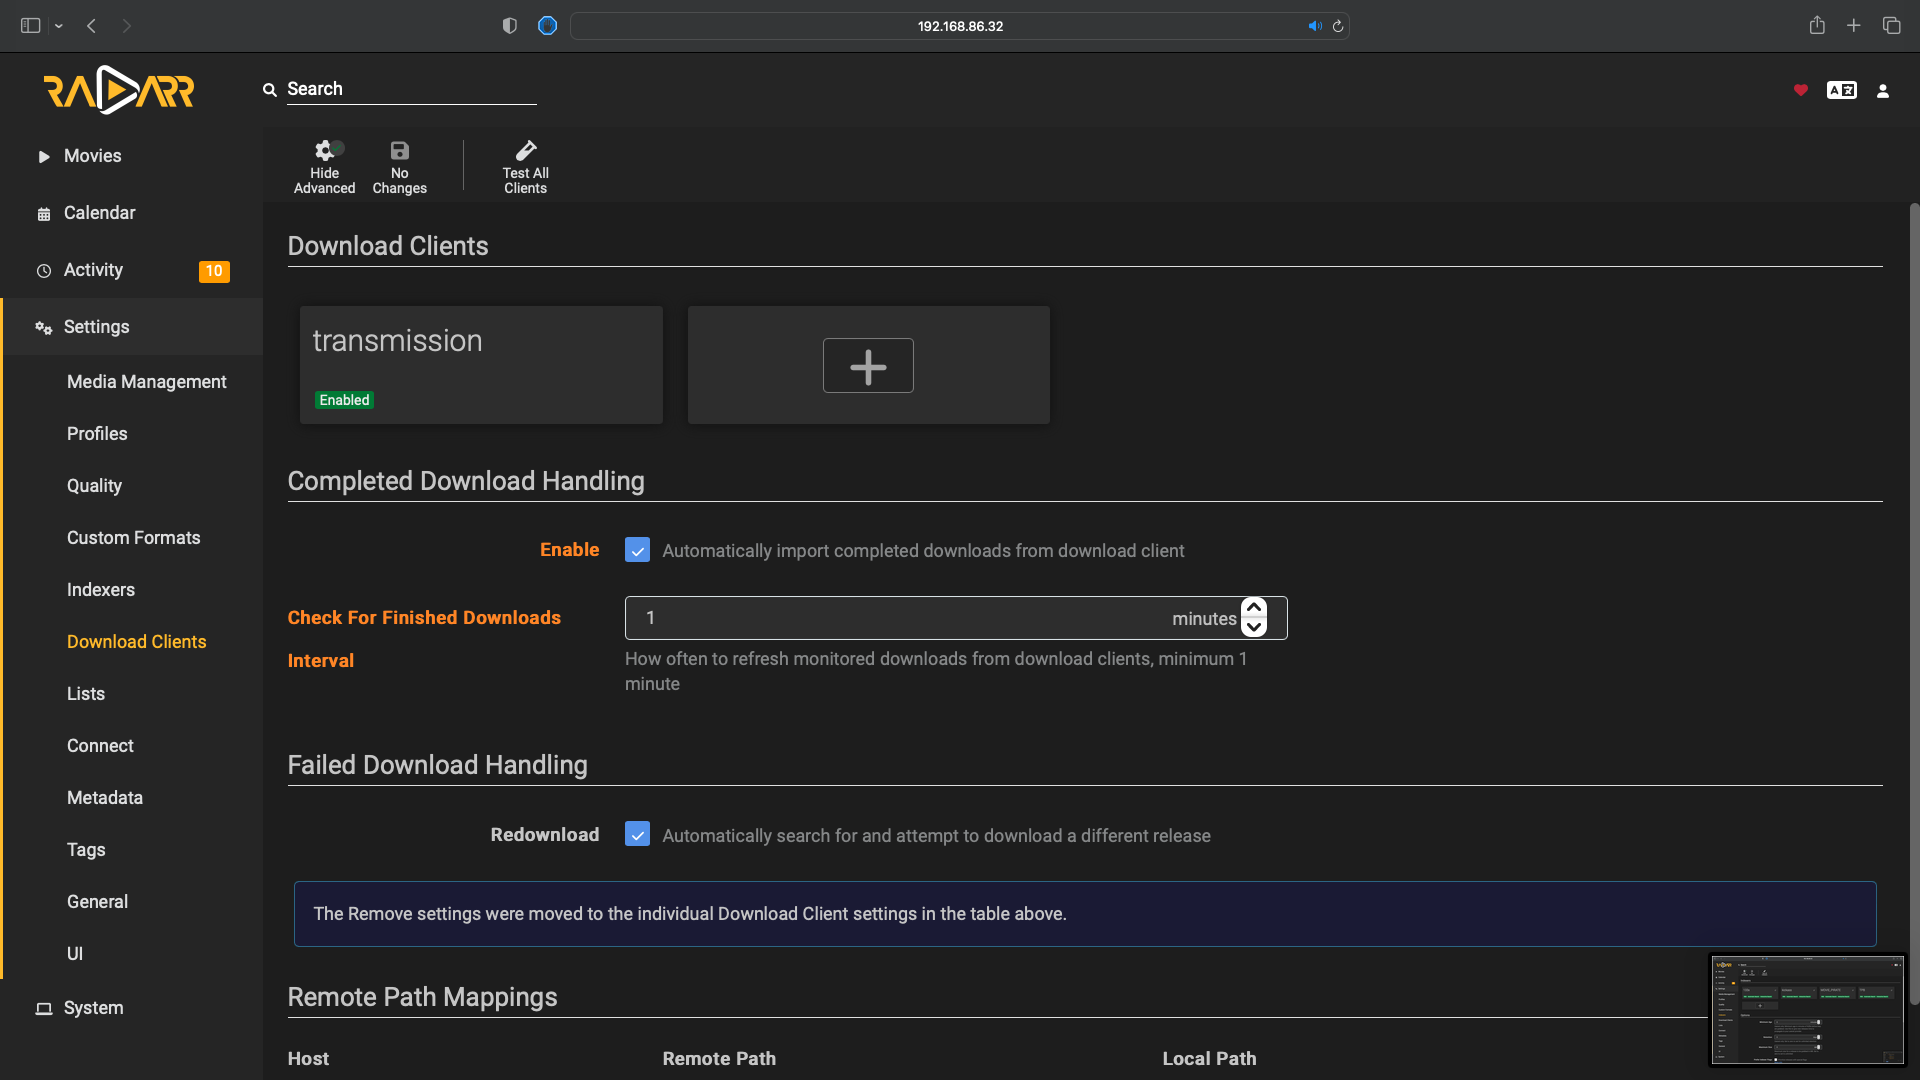Toggle the Redownload checkbox
The height and width of the screenshot is (1080, 1920).
(637, 834)
